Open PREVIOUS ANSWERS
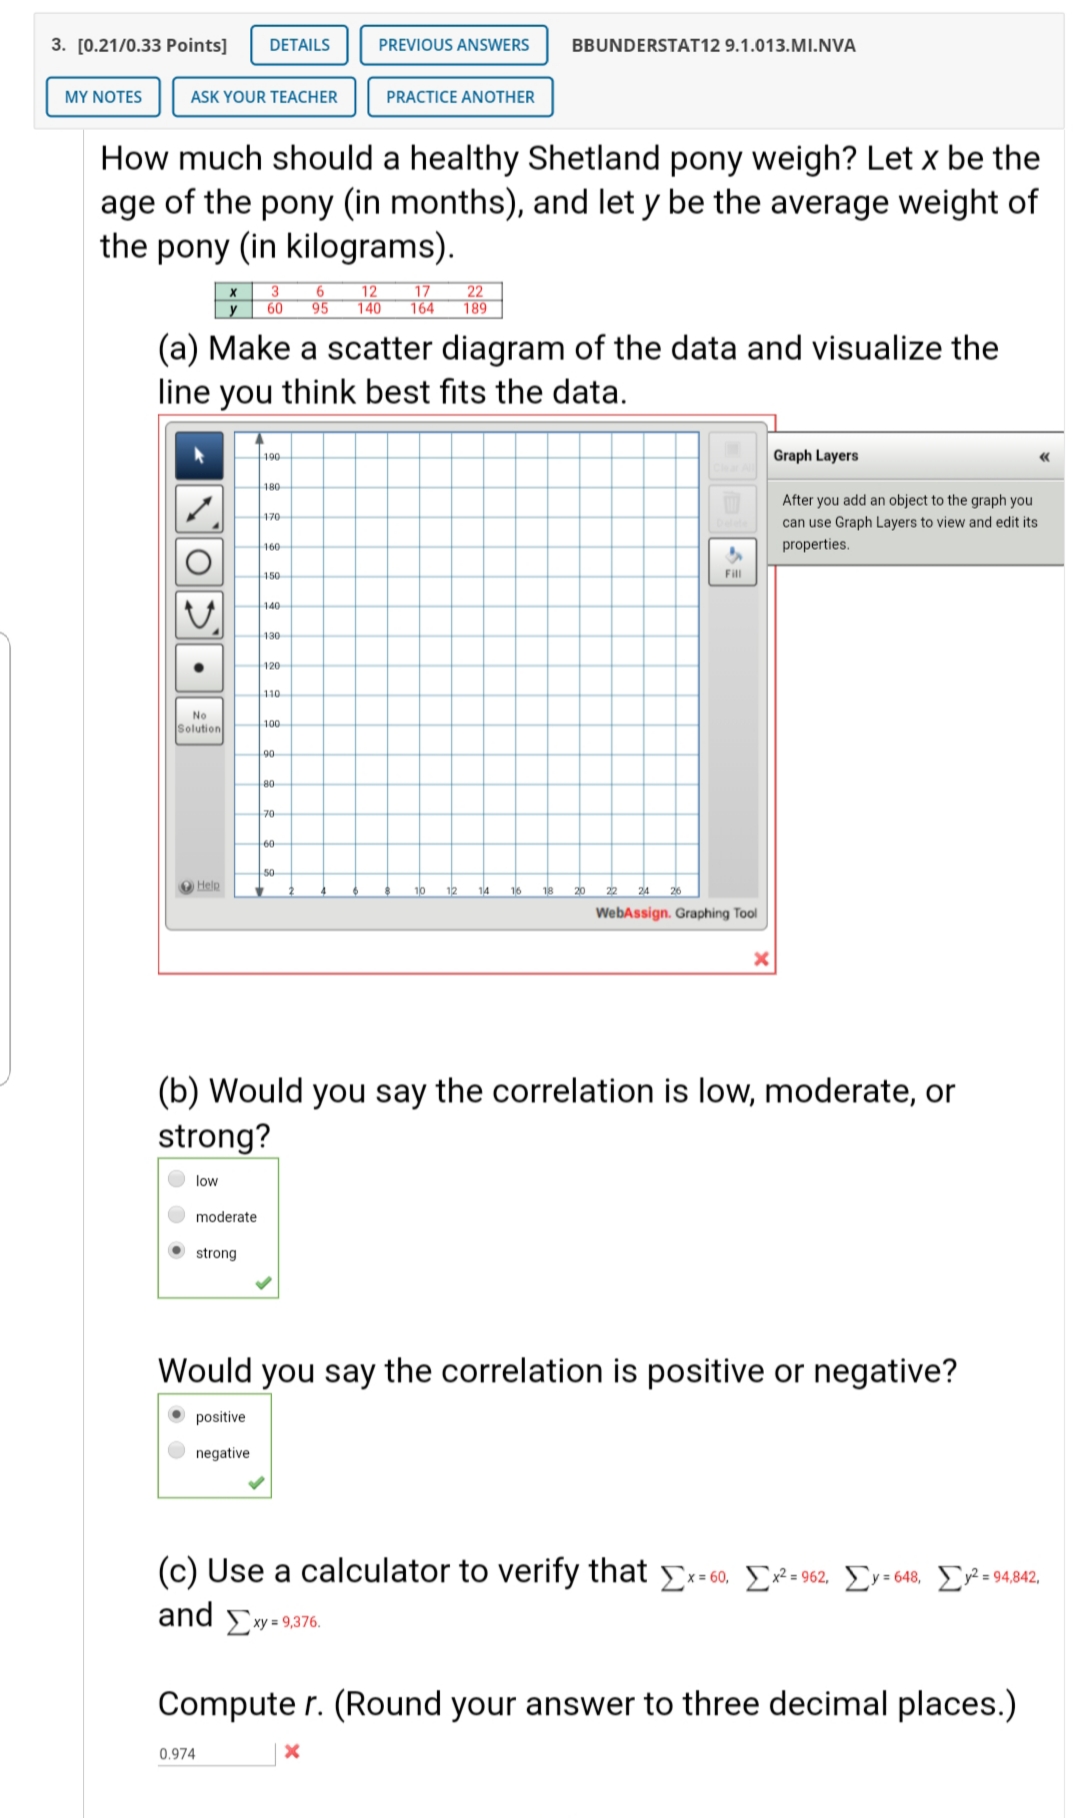 452,45
